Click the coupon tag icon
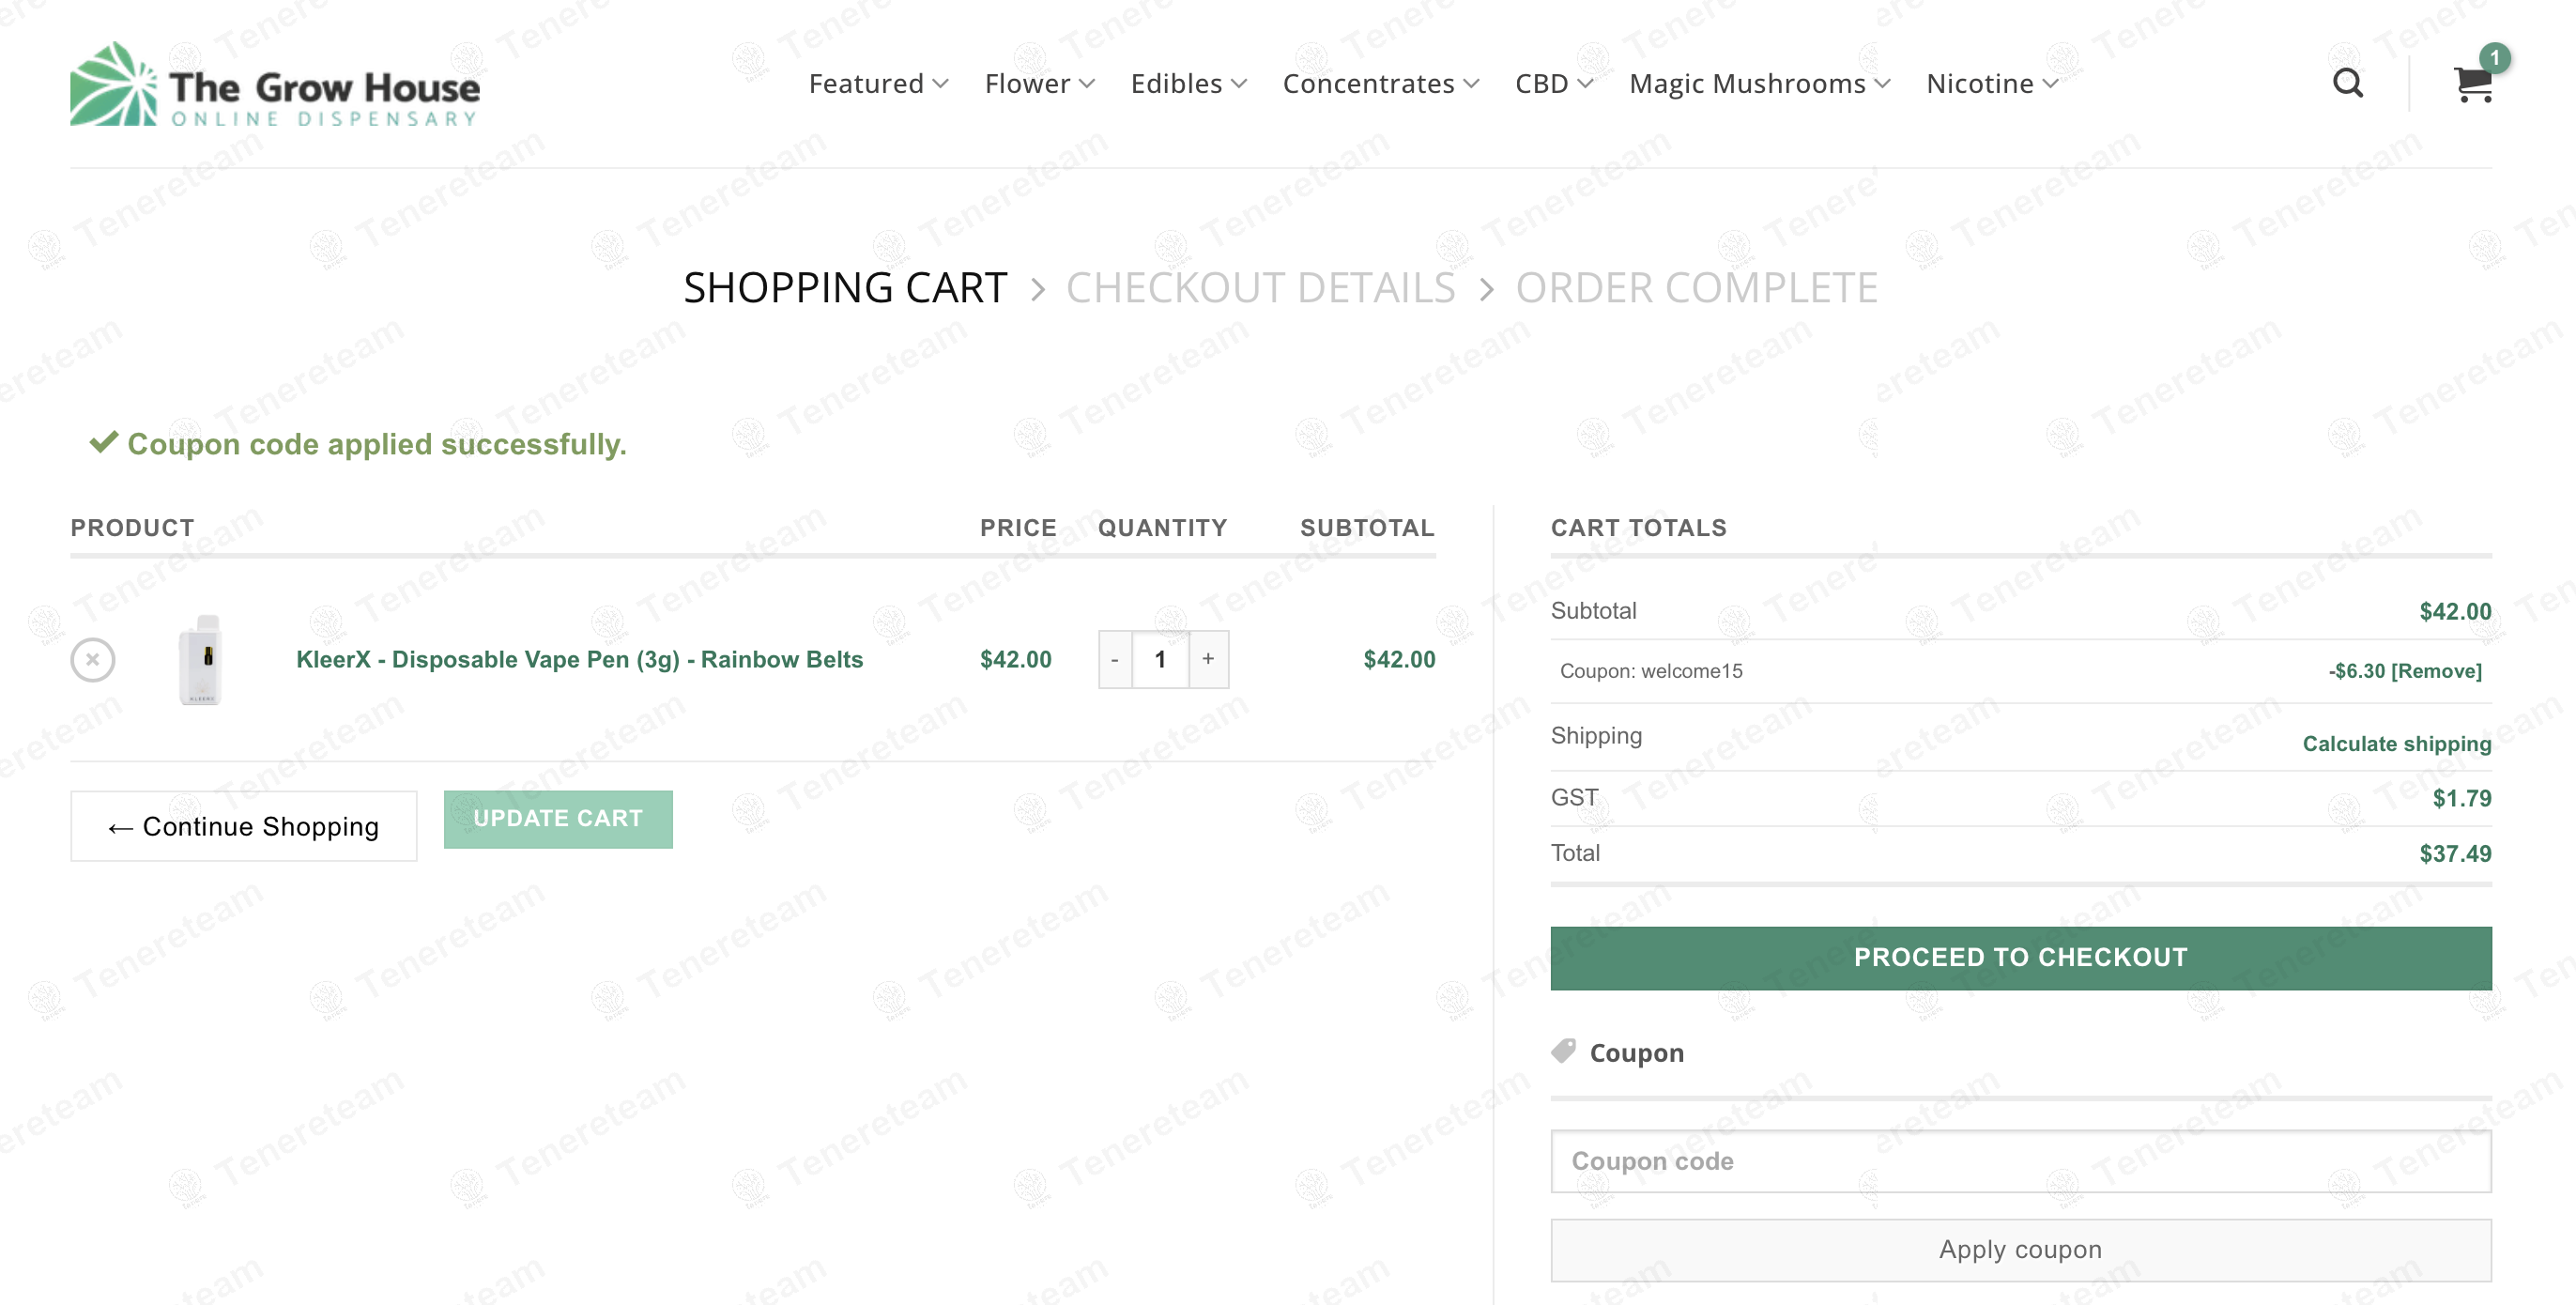This screenshot has height=1305, width=2576. point(1563,1051)
